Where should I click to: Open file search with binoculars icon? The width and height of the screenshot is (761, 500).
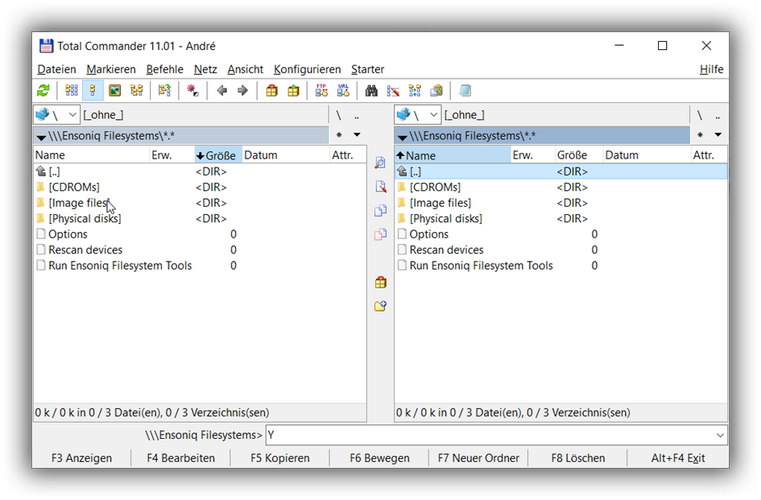[371, 91]
